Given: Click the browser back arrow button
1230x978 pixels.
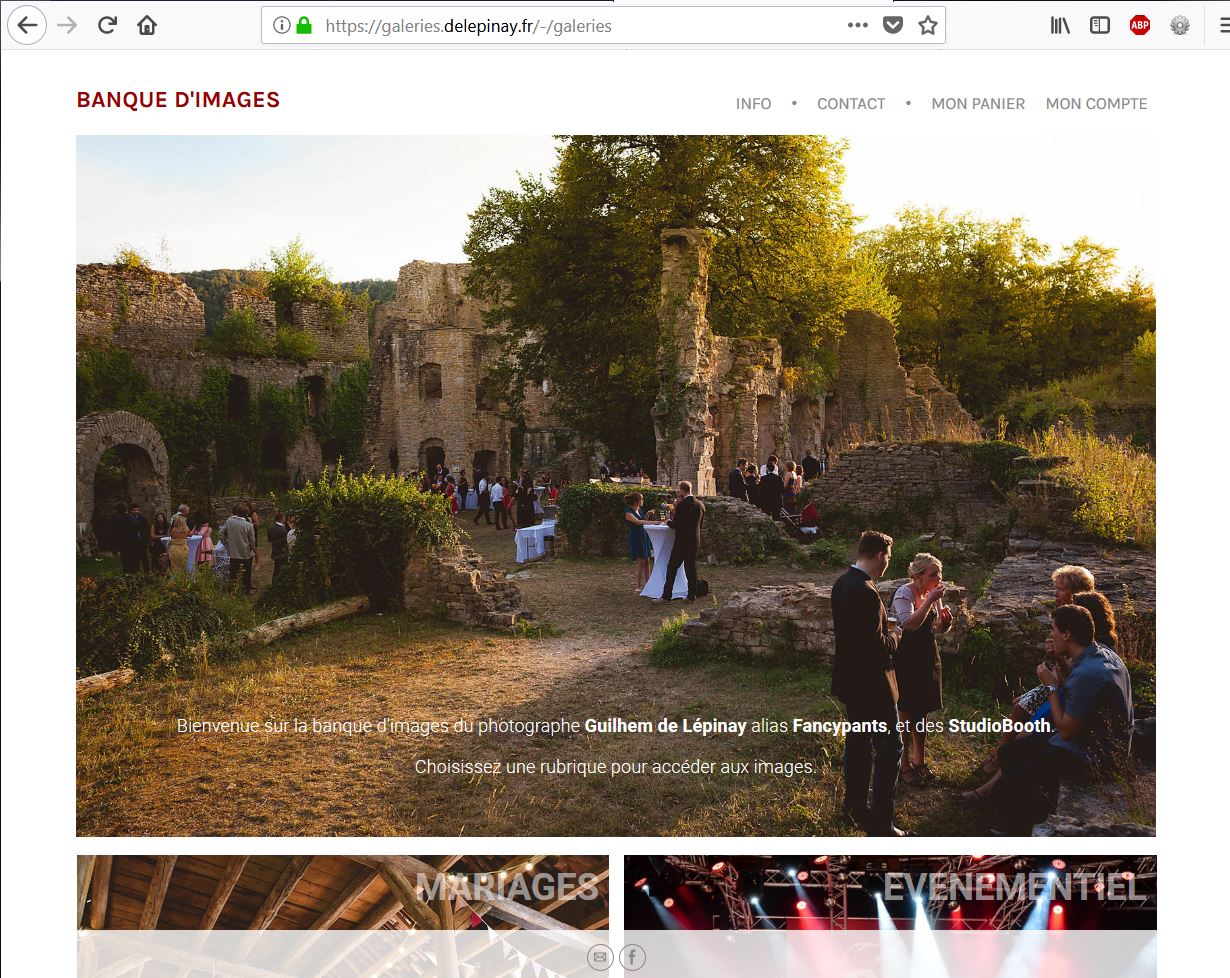Looking at the screenshot, I should coord(27,26).
